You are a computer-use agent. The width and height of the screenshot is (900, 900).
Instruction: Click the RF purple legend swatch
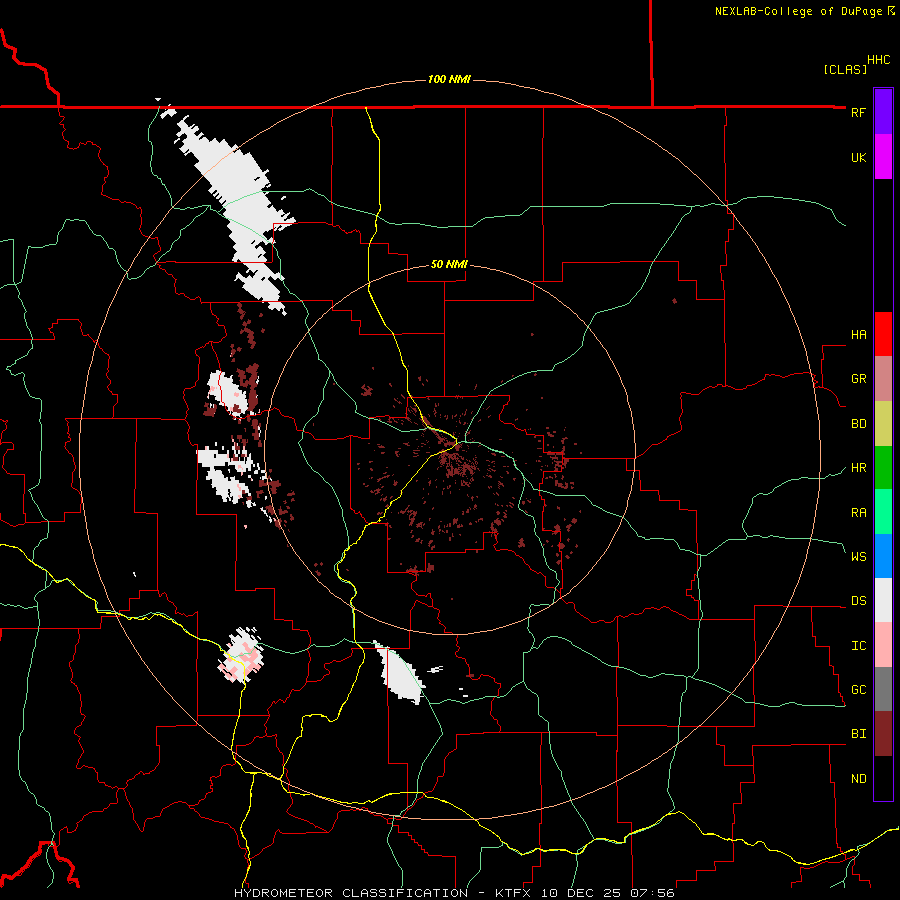[x=883, y=112]
